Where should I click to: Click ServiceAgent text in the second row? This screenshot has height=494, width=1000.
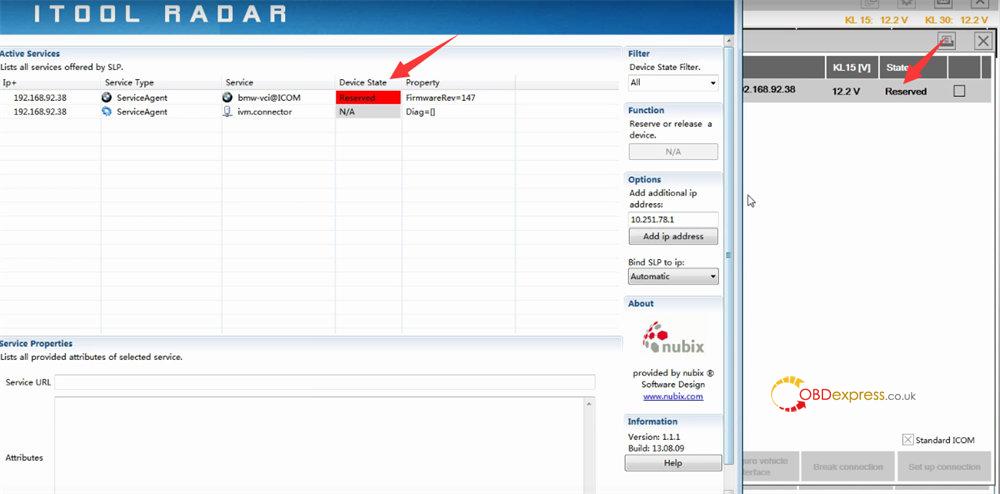click(x=142, y=112)
